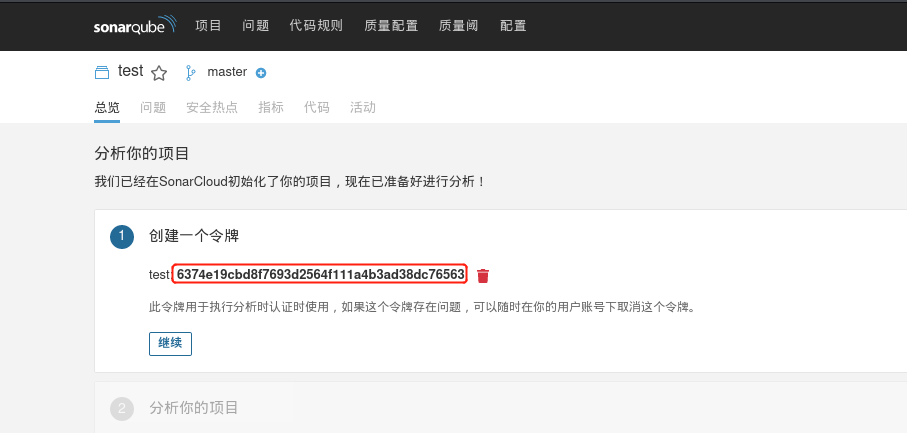907x433 pixels.
Task: Open 质量阈 in the top navigation
Action: (x=459, y=25)
